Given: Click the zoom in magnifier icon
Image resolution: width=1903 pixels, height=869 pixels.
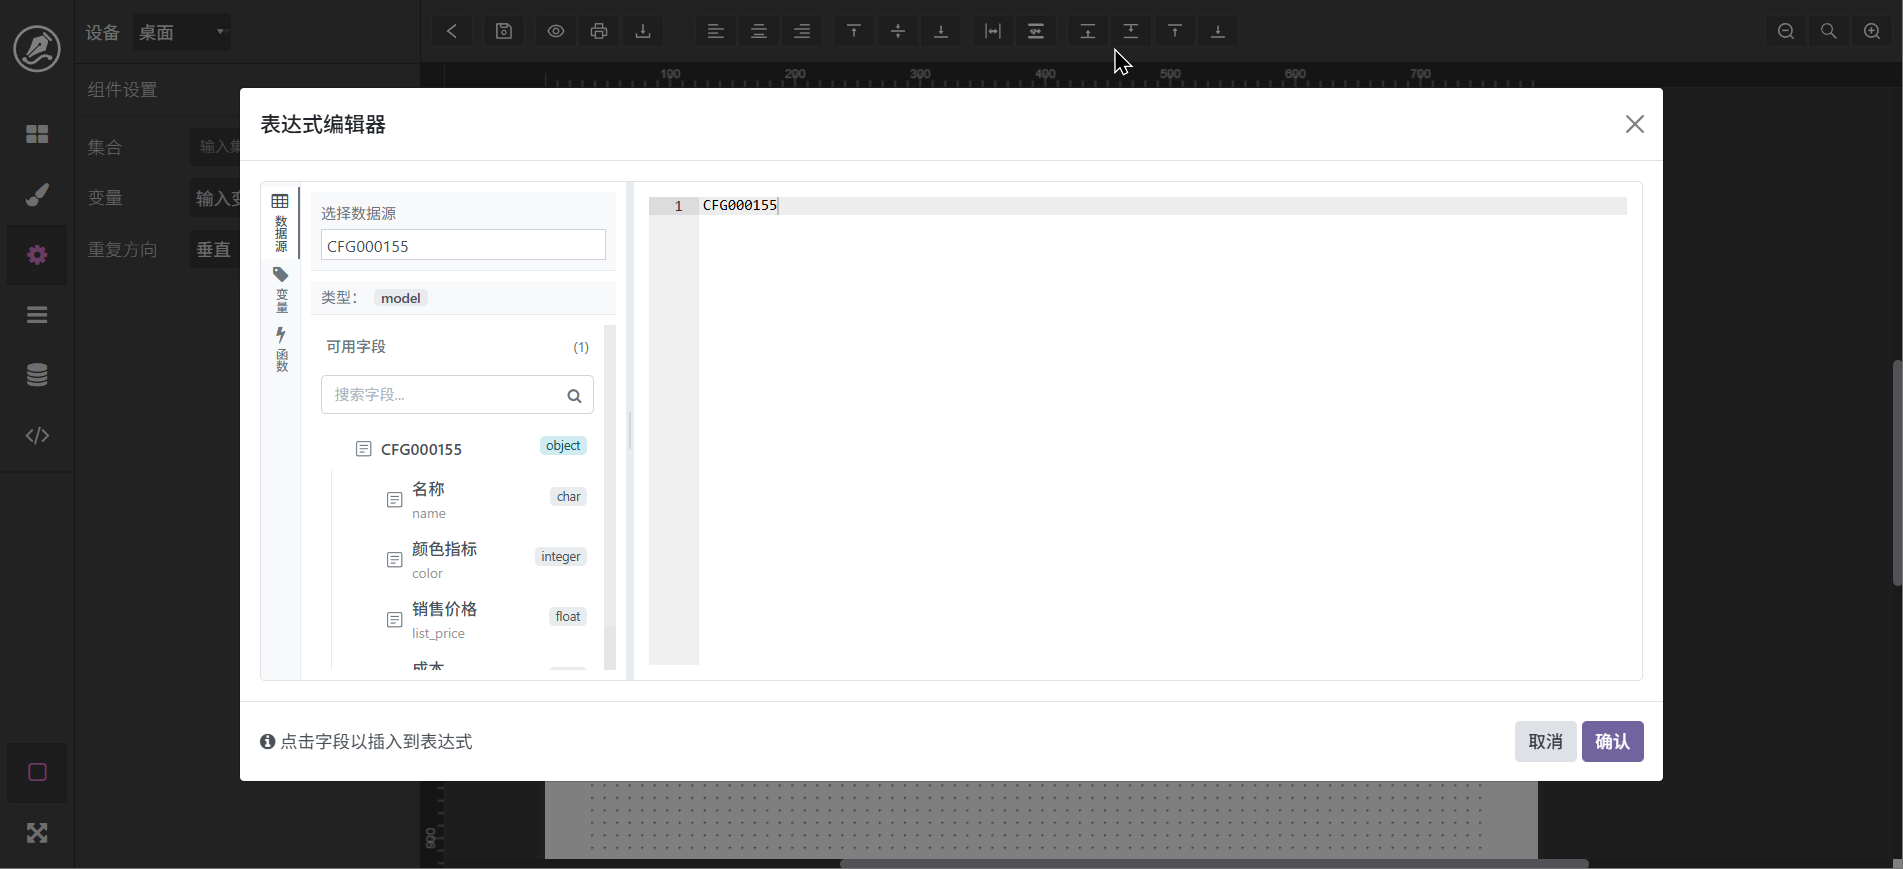Looking at the screenshot, I should (x=1872, y=31).
